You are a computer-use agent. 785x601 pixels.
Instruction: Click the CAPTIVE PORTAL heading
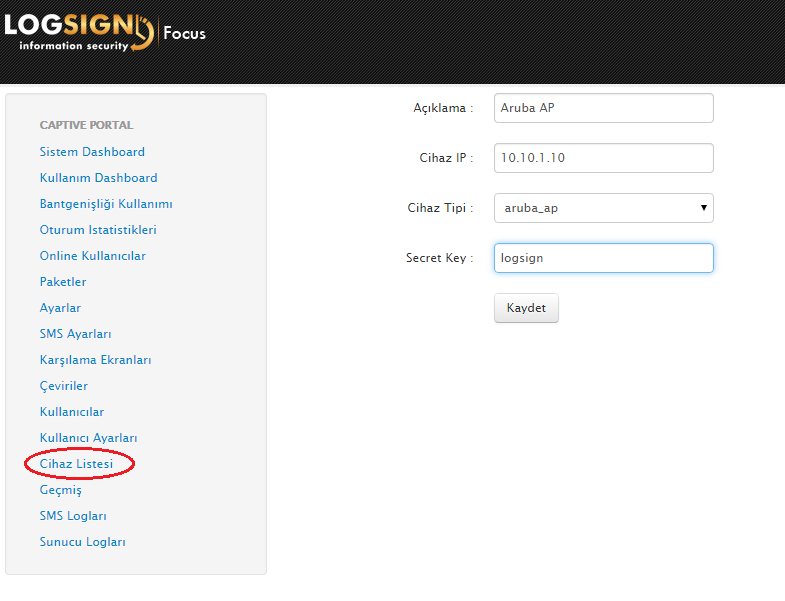coord(87,125)
